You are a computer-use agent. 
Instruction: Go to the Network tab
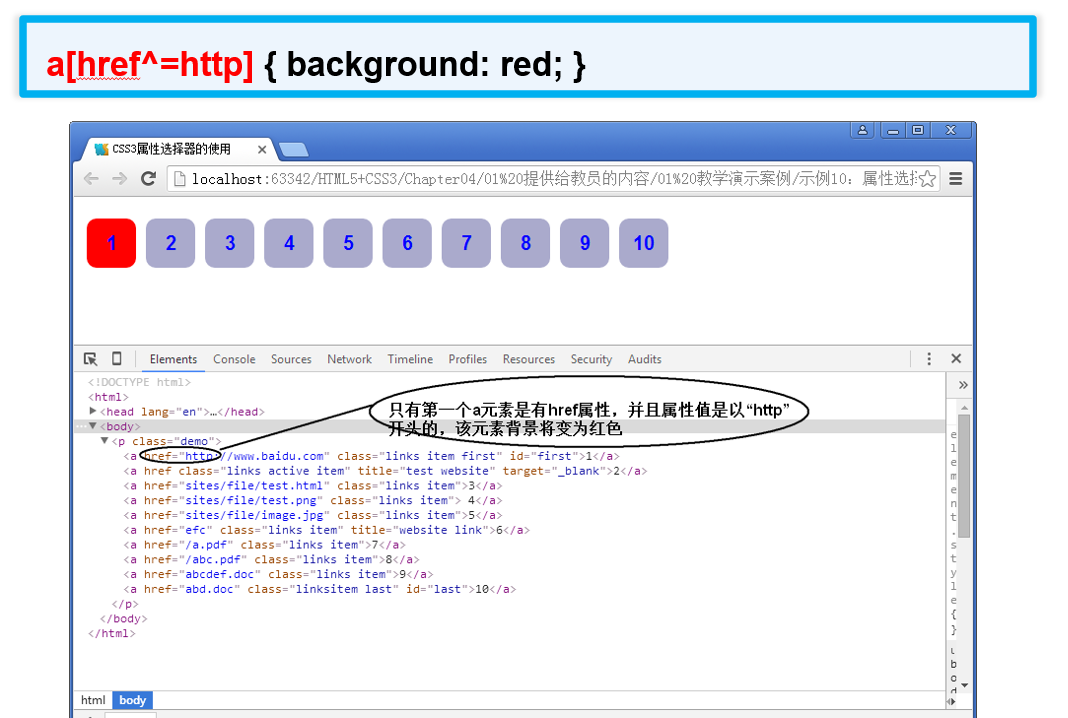[x=349, y=359]
